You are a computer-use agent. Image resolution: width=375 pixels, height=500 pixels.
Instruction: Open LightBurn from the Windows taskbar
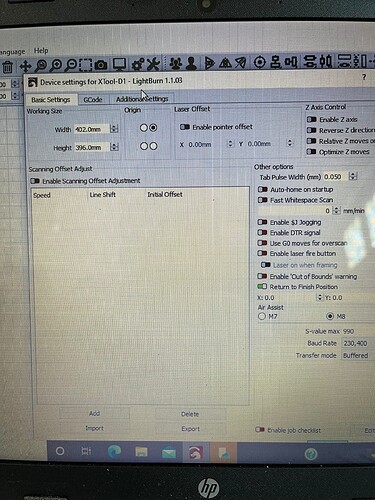196,452
